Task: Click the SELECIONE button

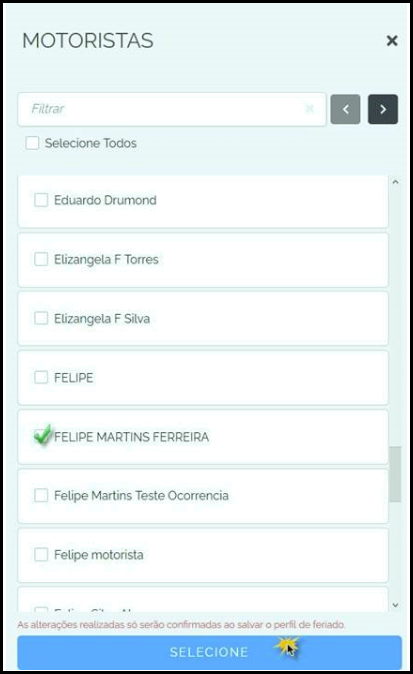Action: pyautogui.click(x=209, y=652)
